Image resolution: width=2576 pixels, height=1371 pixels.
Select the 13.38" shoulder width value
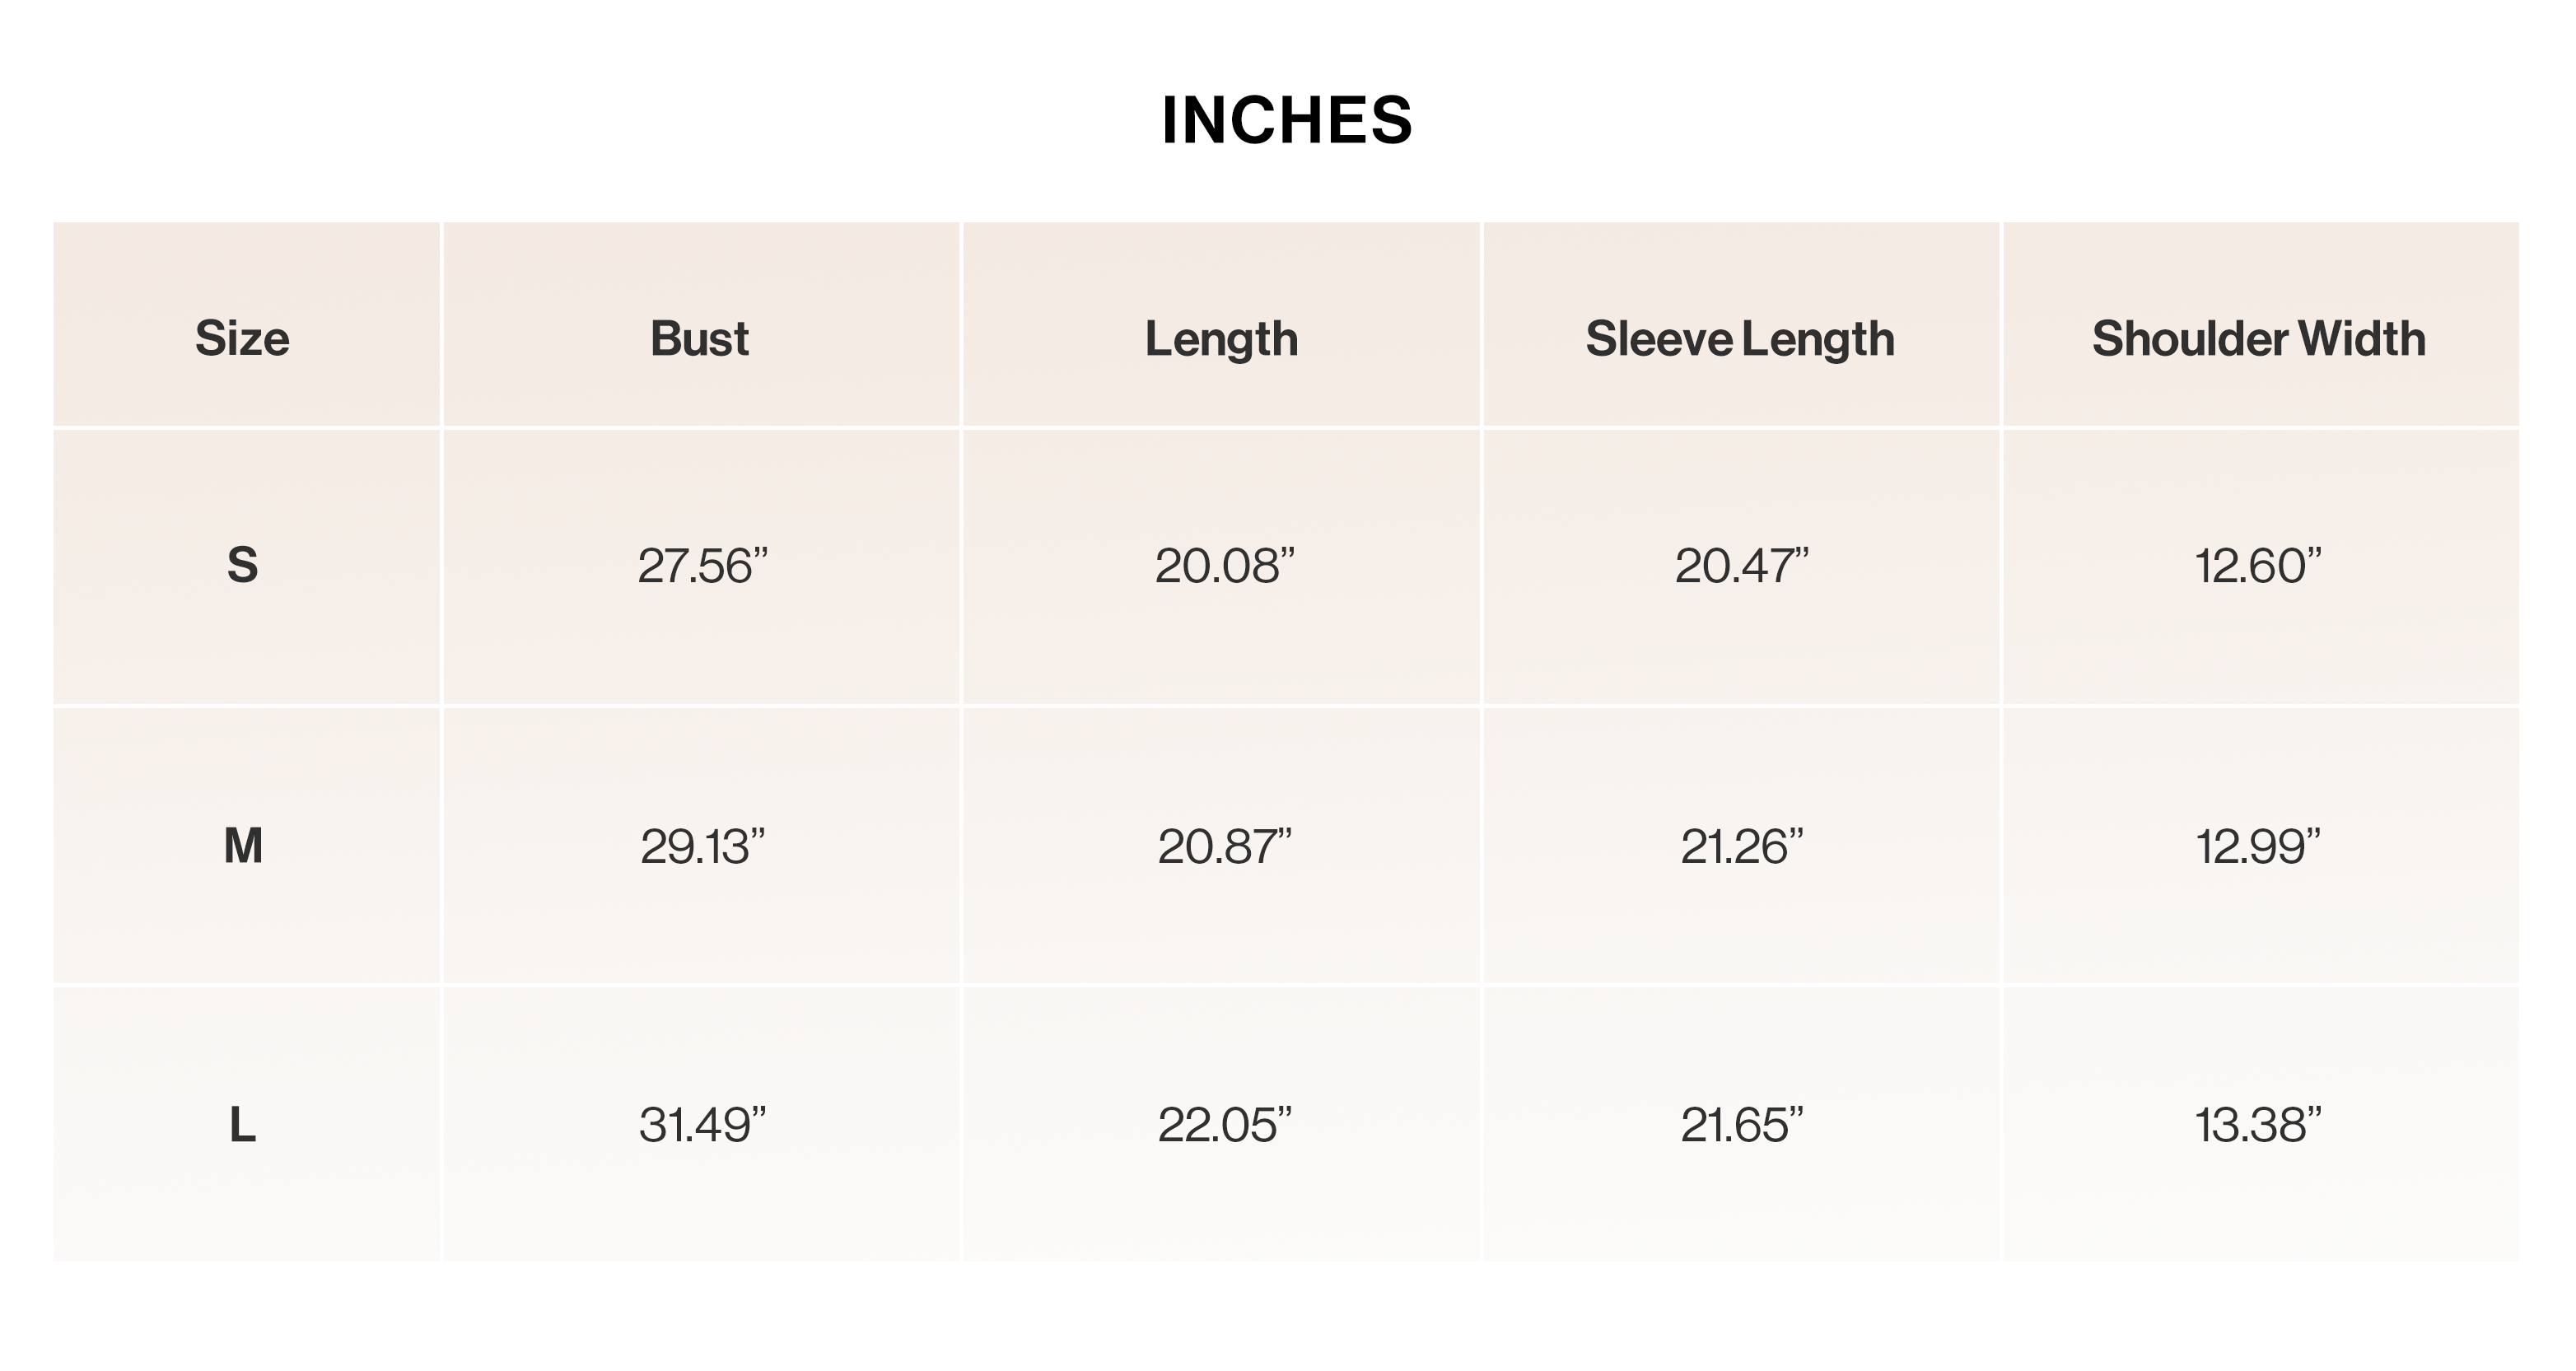coord(2258,1125)
